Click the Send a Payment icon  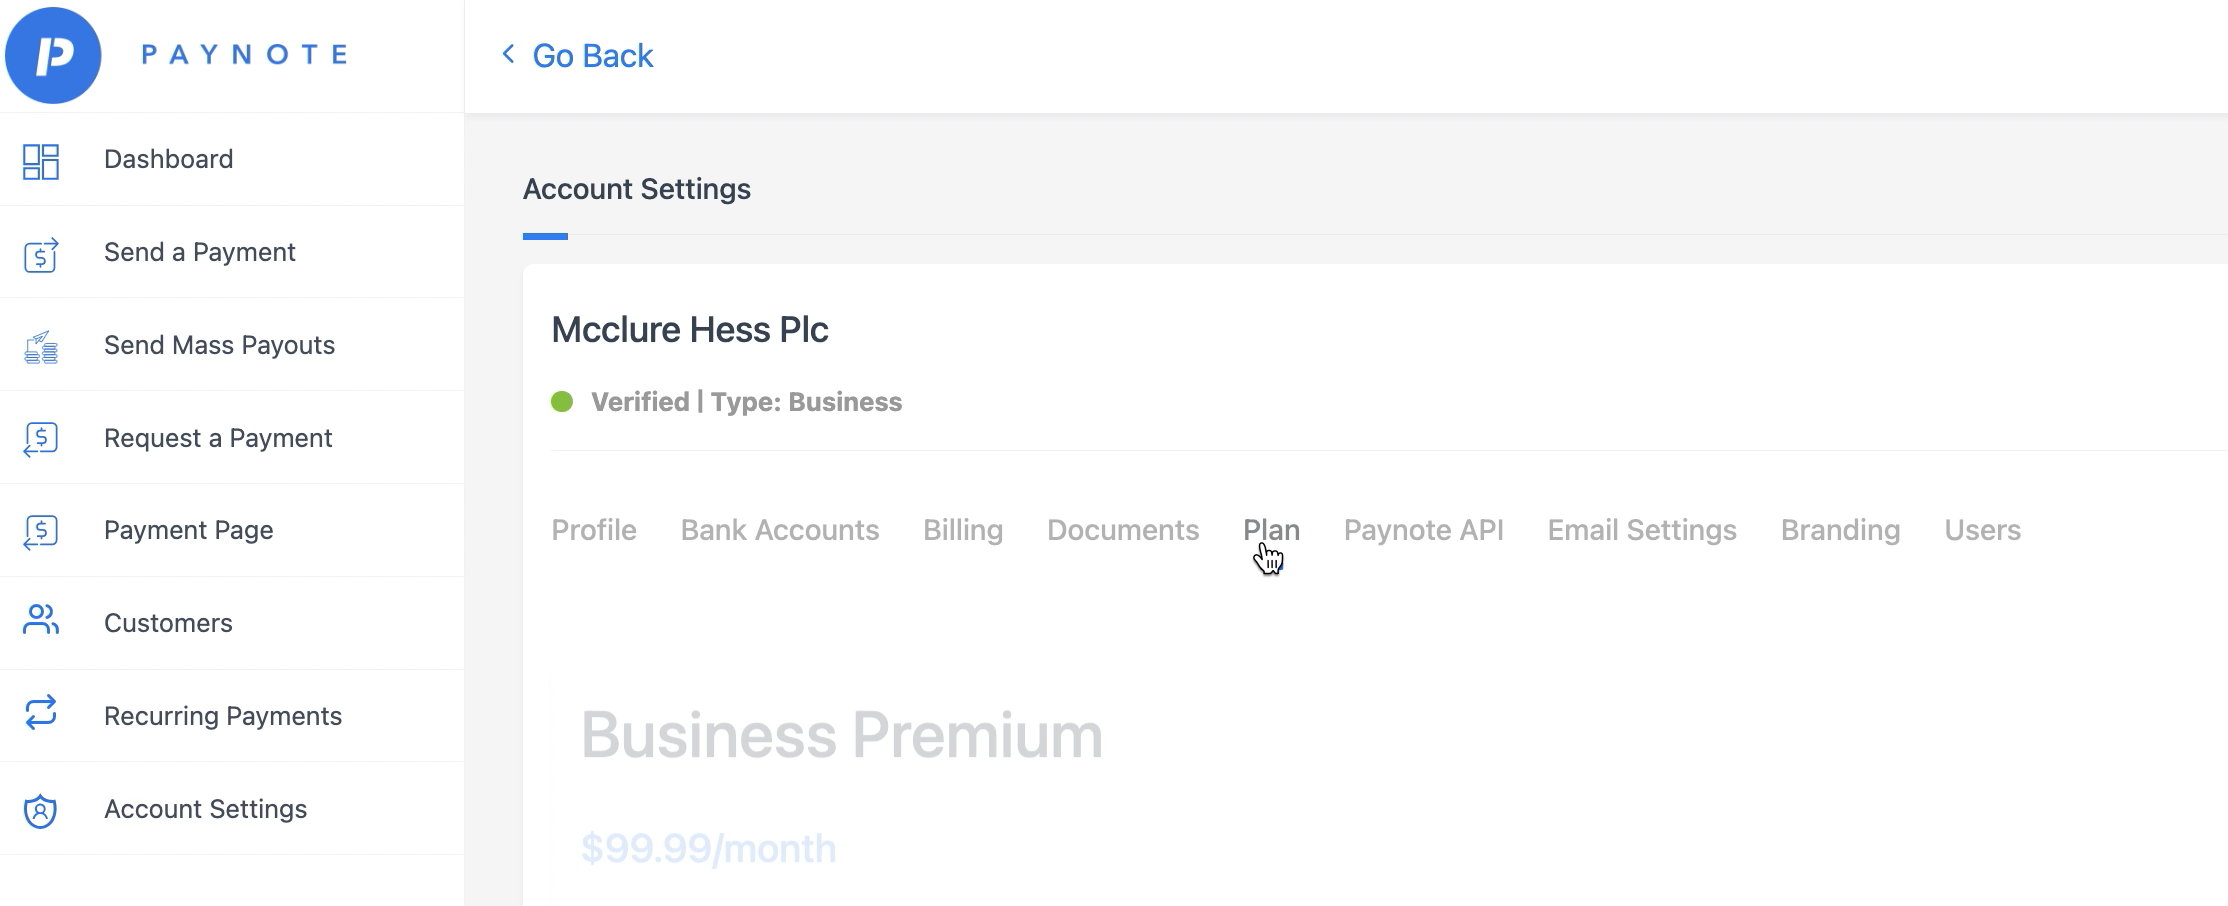[x=41, y=254]
